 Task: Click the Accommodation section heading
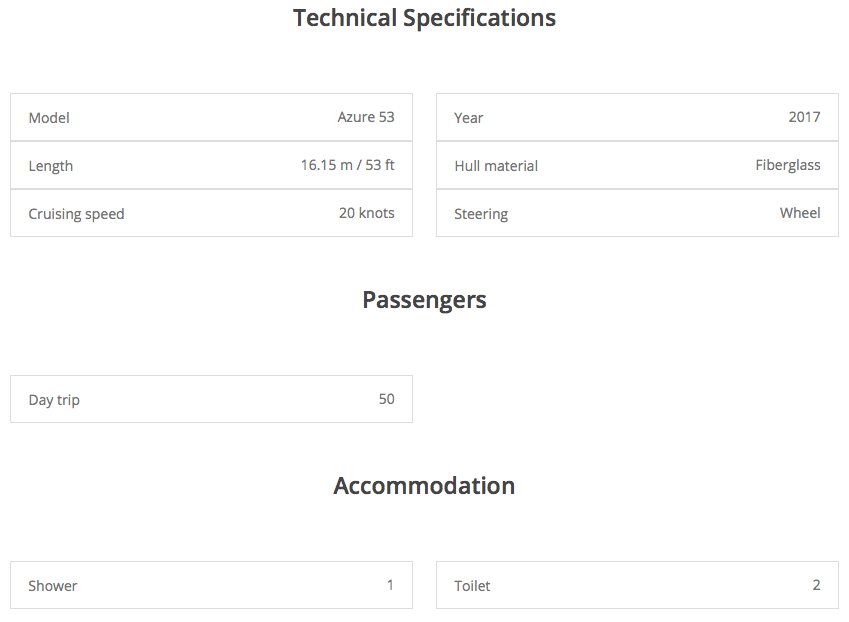pyautogui.click(x=424, y=486)
